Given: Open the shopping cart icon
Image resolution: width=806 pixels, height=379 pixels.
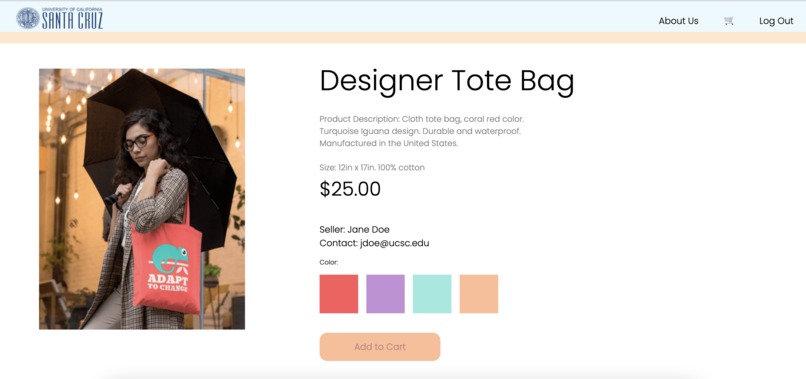Looking at the screenshot, I should pos(728,21).
